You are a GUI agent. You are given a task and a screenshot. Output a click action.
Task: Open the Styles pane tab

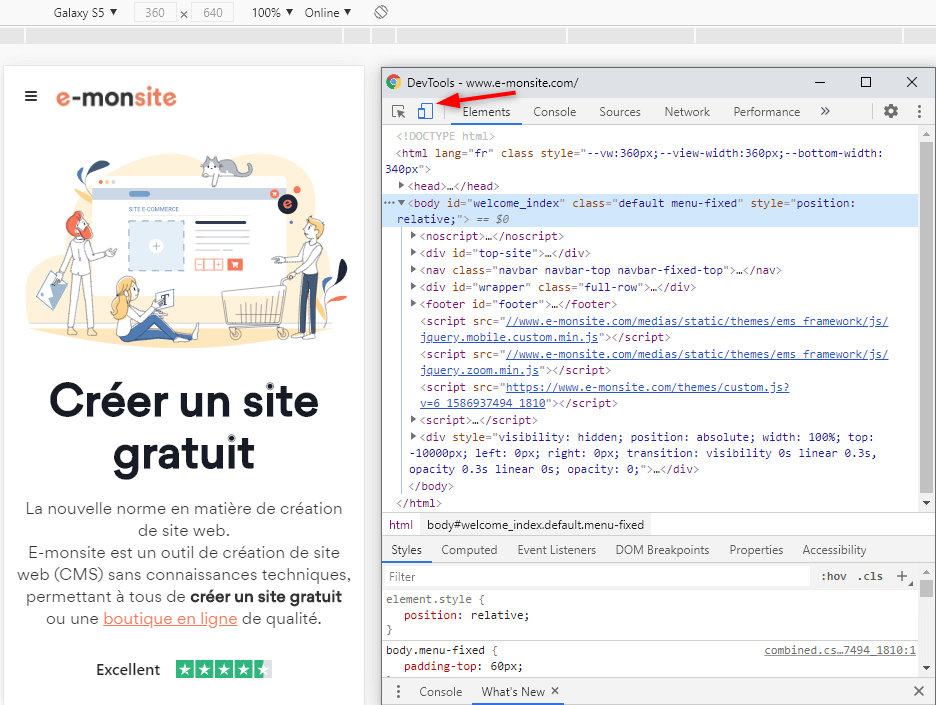pos(406,550)
